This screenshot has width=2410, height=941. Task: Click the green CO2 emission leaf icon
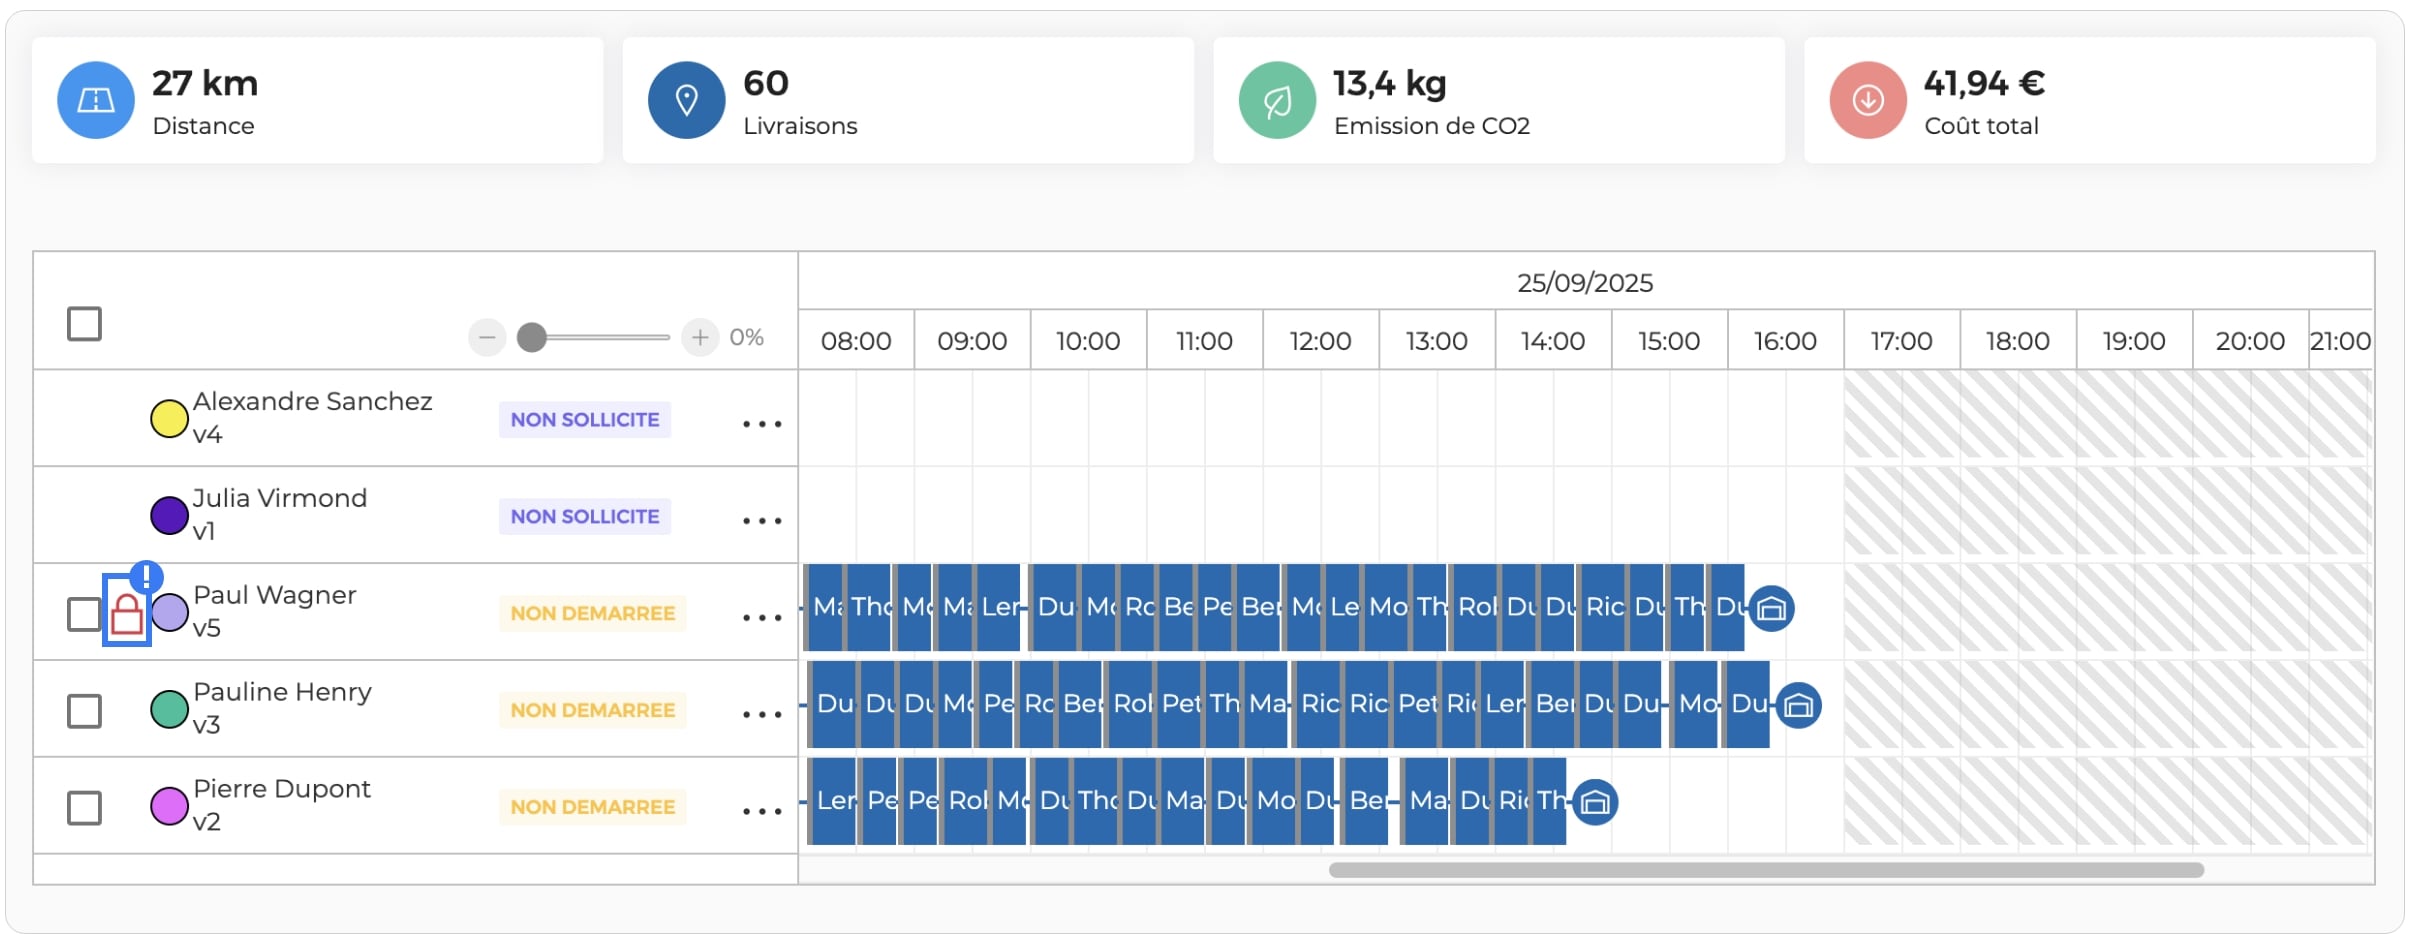(x=1277, y=100)
